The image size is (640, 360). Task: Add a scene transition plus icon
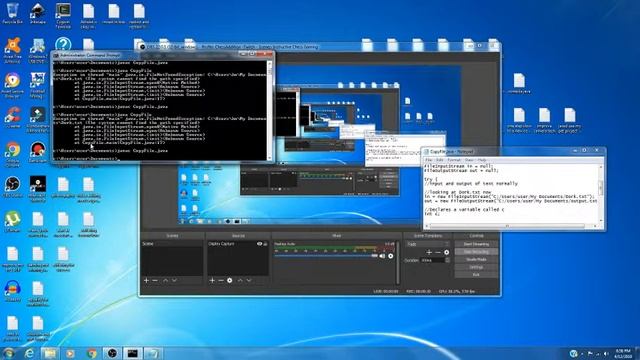[429, 252]
